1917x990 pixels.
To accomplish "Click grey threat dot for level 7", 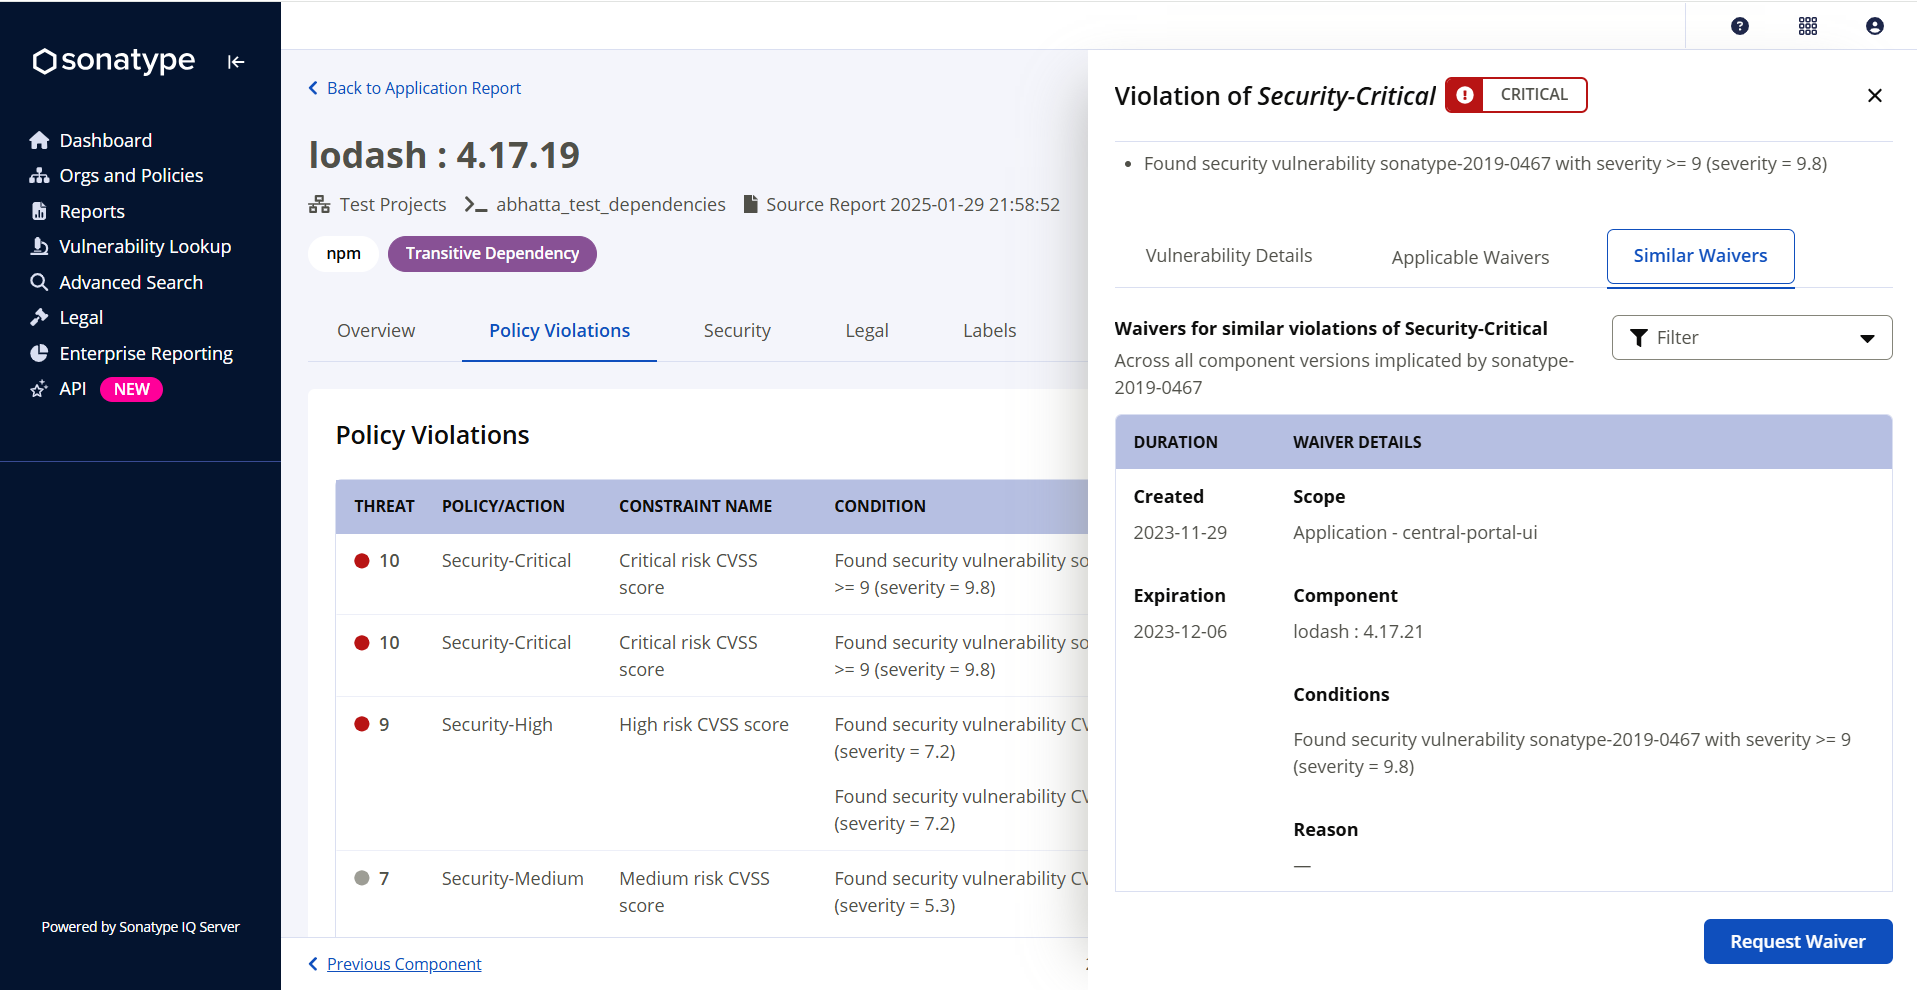I will coord(362,878).
